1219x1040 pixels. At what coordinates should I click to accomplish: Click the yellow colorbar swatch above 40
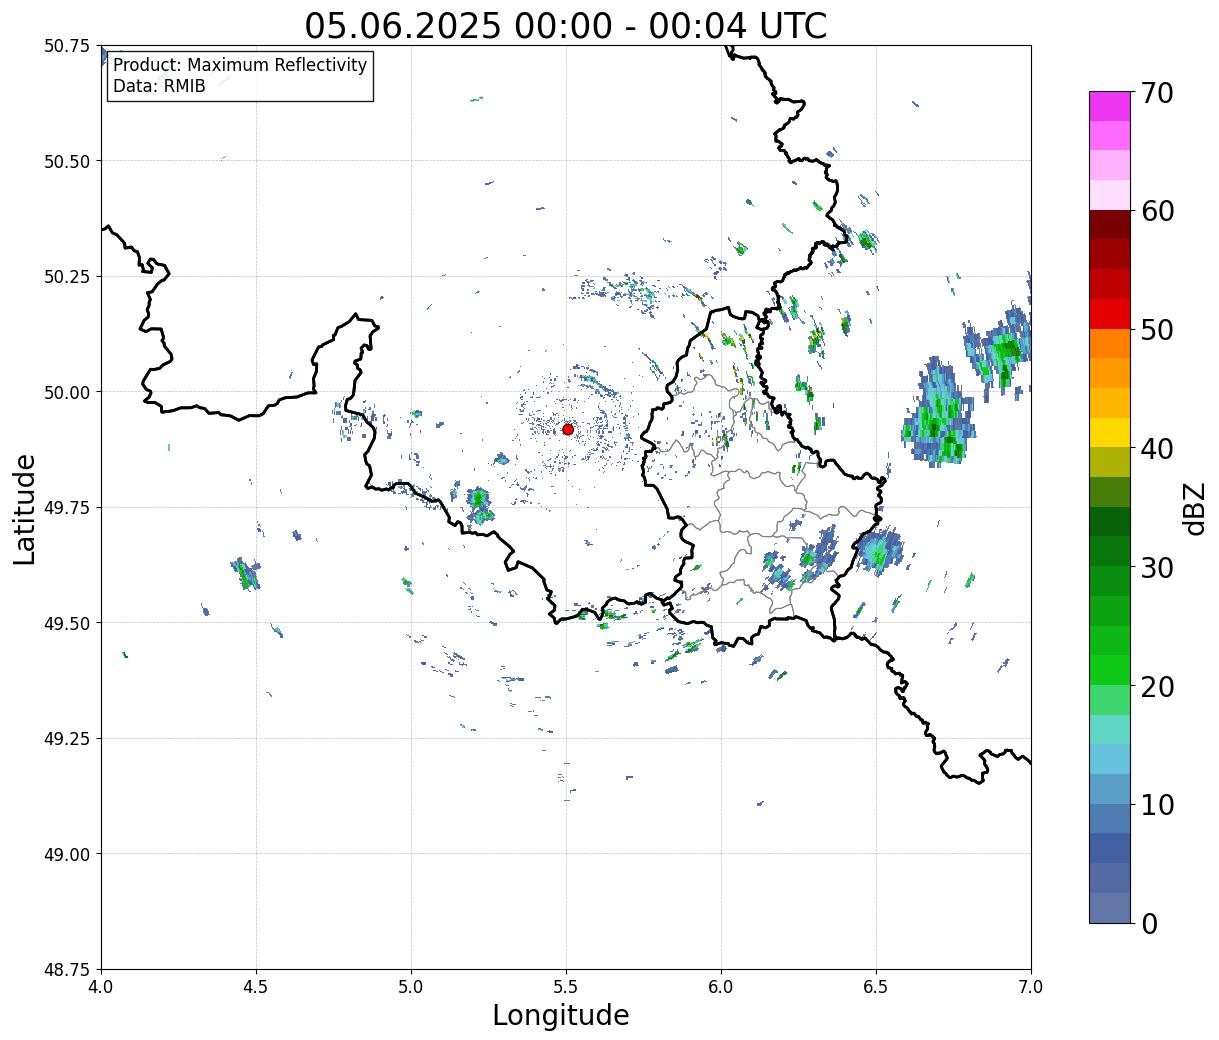[1110, 433]
